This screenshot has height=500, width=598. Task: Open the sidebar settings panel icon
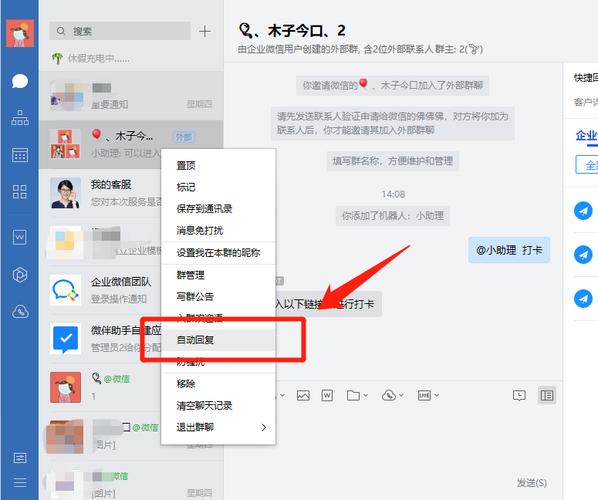(x=20, y=458)
